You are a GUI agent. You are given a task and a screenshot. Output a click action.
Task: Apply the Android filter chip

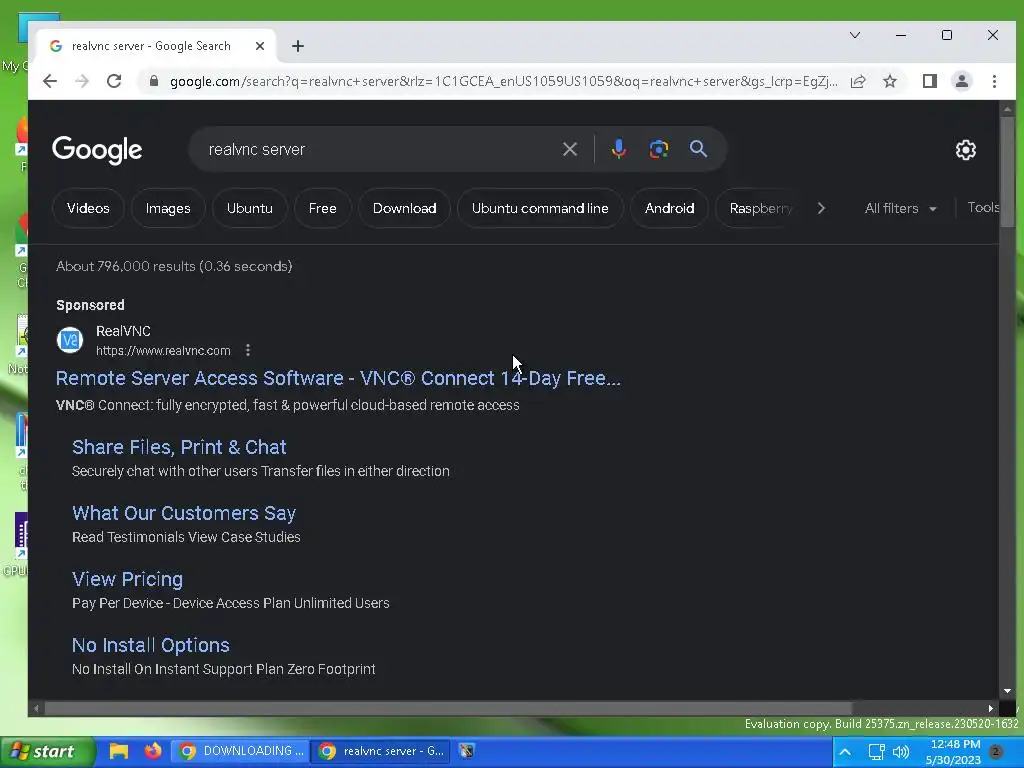(x=669, y=208)
